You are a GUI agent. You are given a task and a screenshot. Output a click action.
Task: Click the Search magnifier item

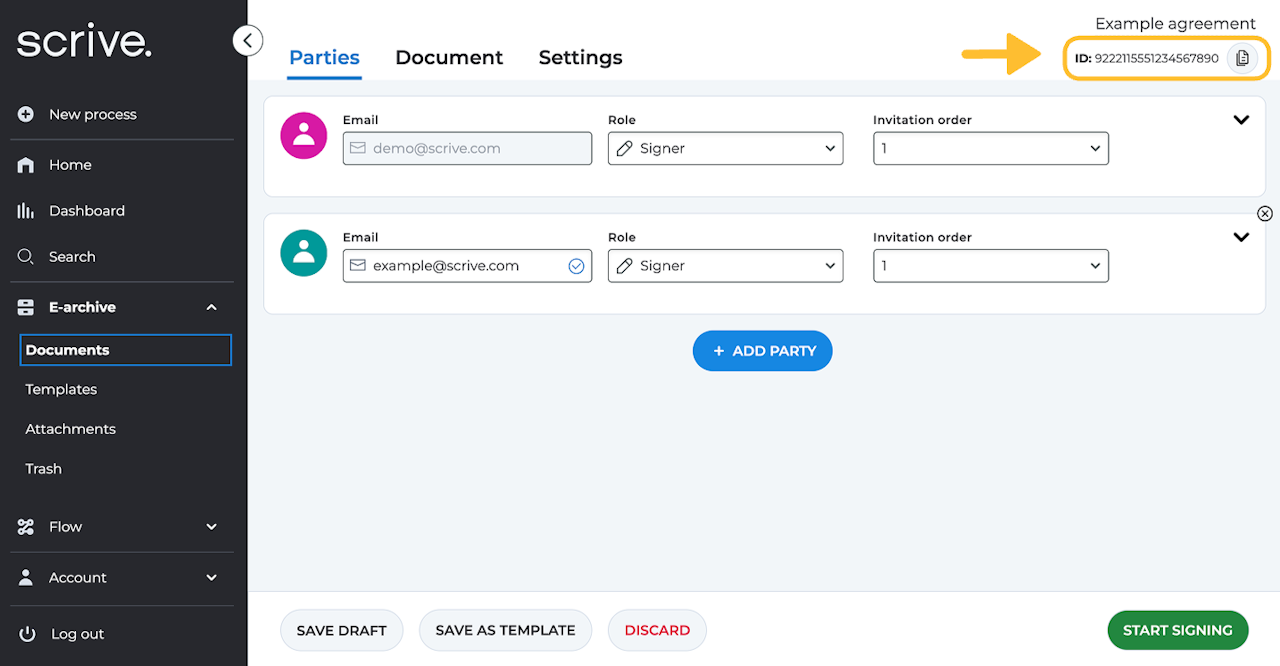click(26, 257)
